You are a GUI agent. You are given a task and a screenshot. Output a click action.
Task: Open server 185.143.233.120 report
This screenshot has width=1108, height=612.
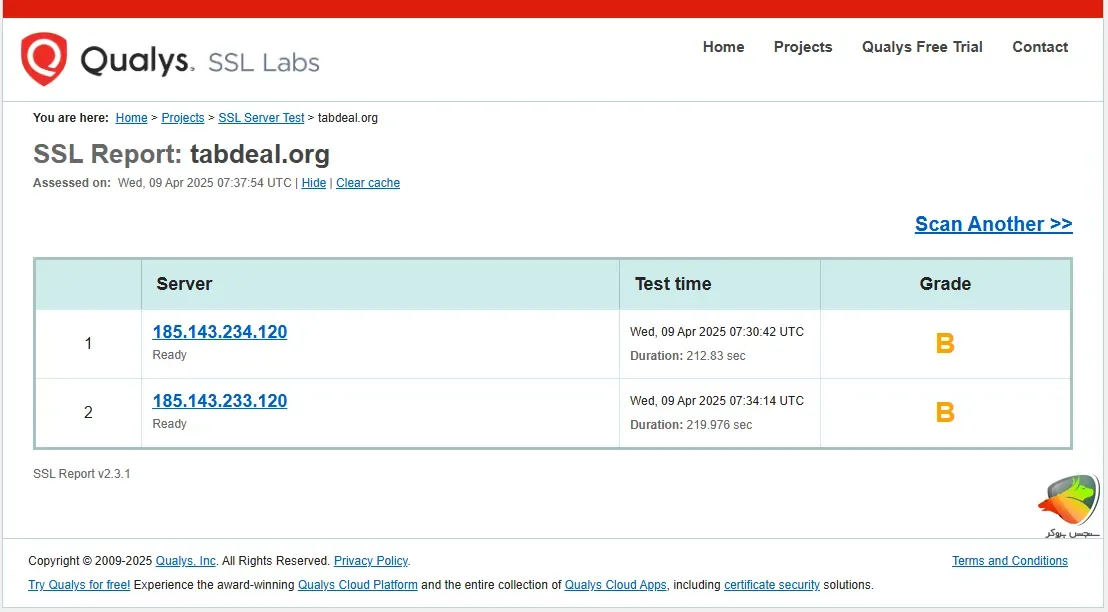pyautogui.click(x=220, y=401)
